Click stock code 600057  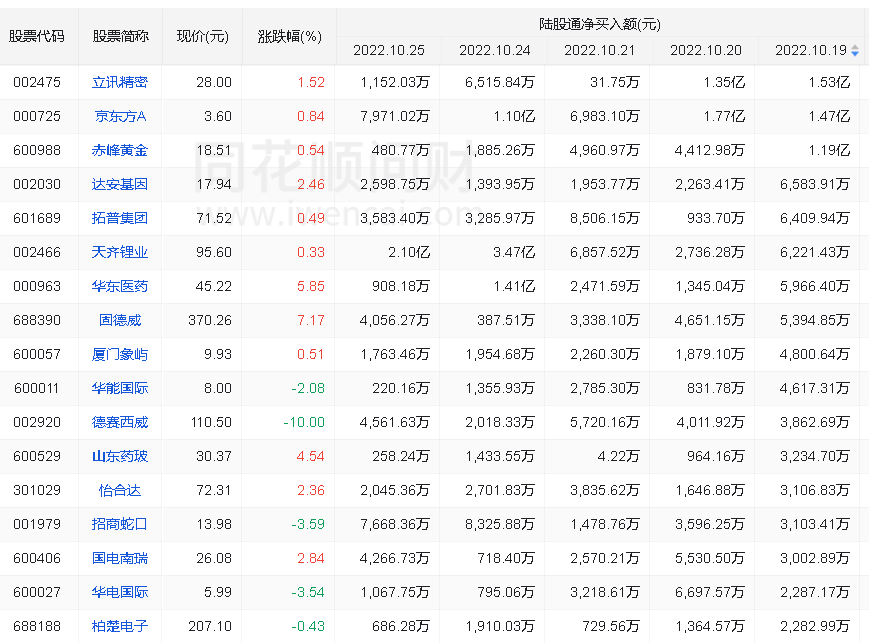tap(37, 354)
